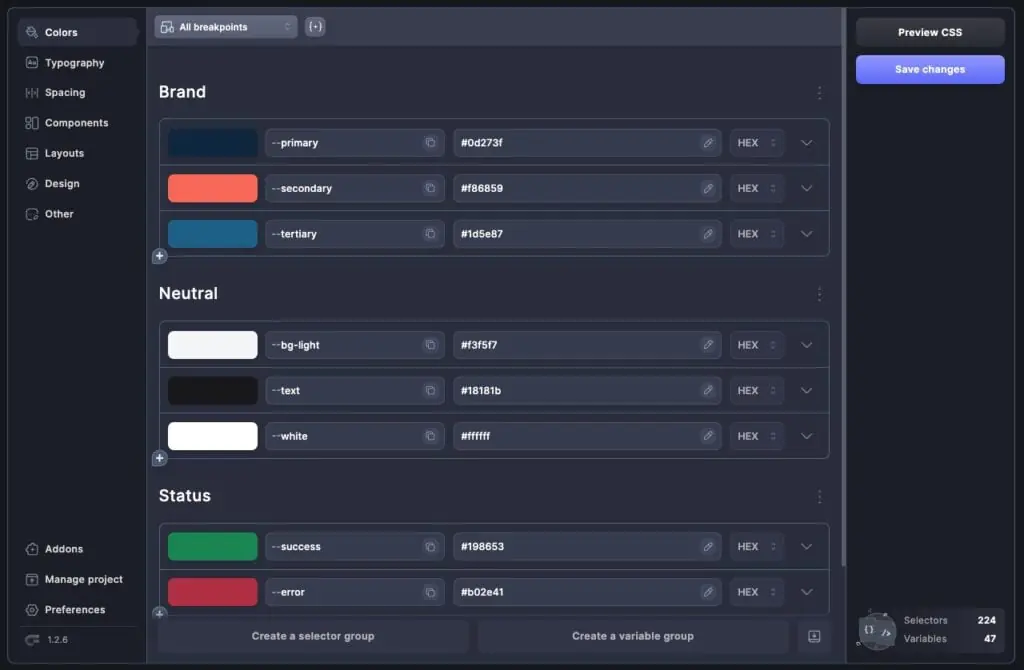
Task: Expand the --error color row
Action: coord(807,592)
